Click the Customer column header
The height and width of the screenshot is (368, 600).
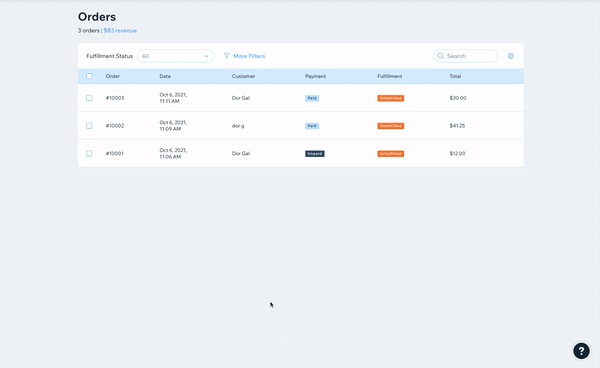pos(243,76)
